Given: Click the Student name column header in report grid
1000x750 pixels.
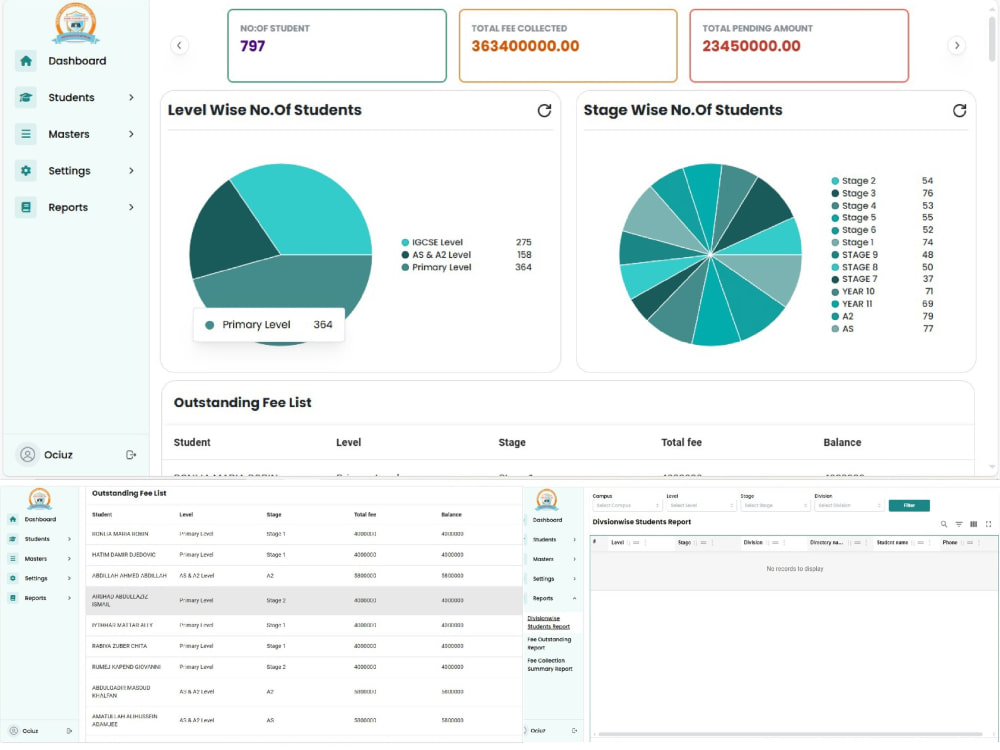Looking at the screenshot, I should point(892,543).
